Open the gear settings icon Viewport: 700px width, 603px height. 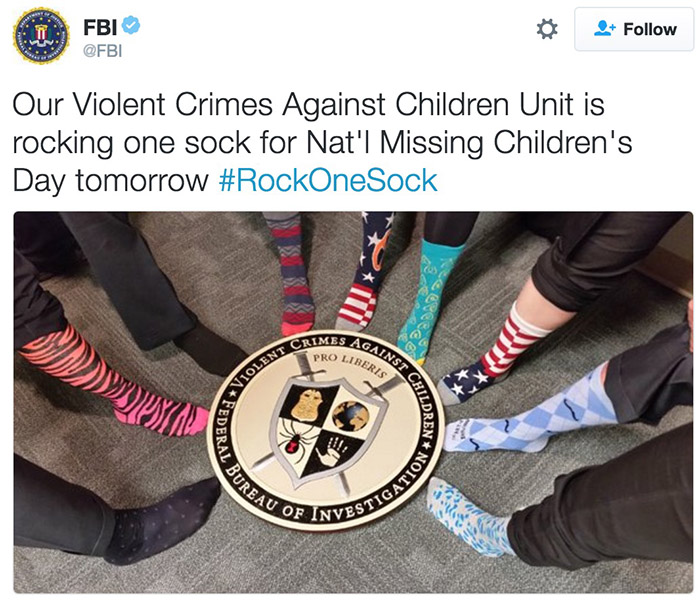547,29
